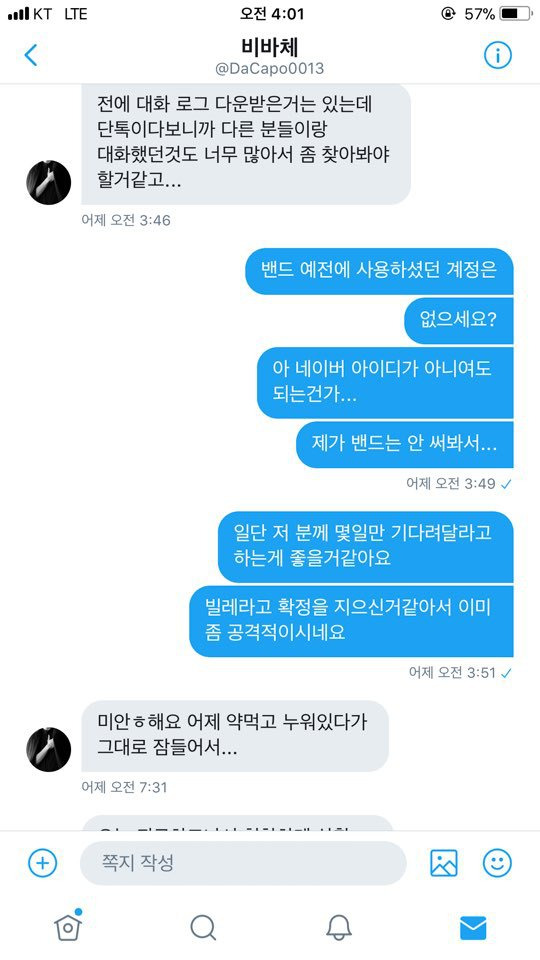Image resolution: width=540 pixels, height=960 pixels.
Task: Select the Messages envelope tab
Action: 473,928
